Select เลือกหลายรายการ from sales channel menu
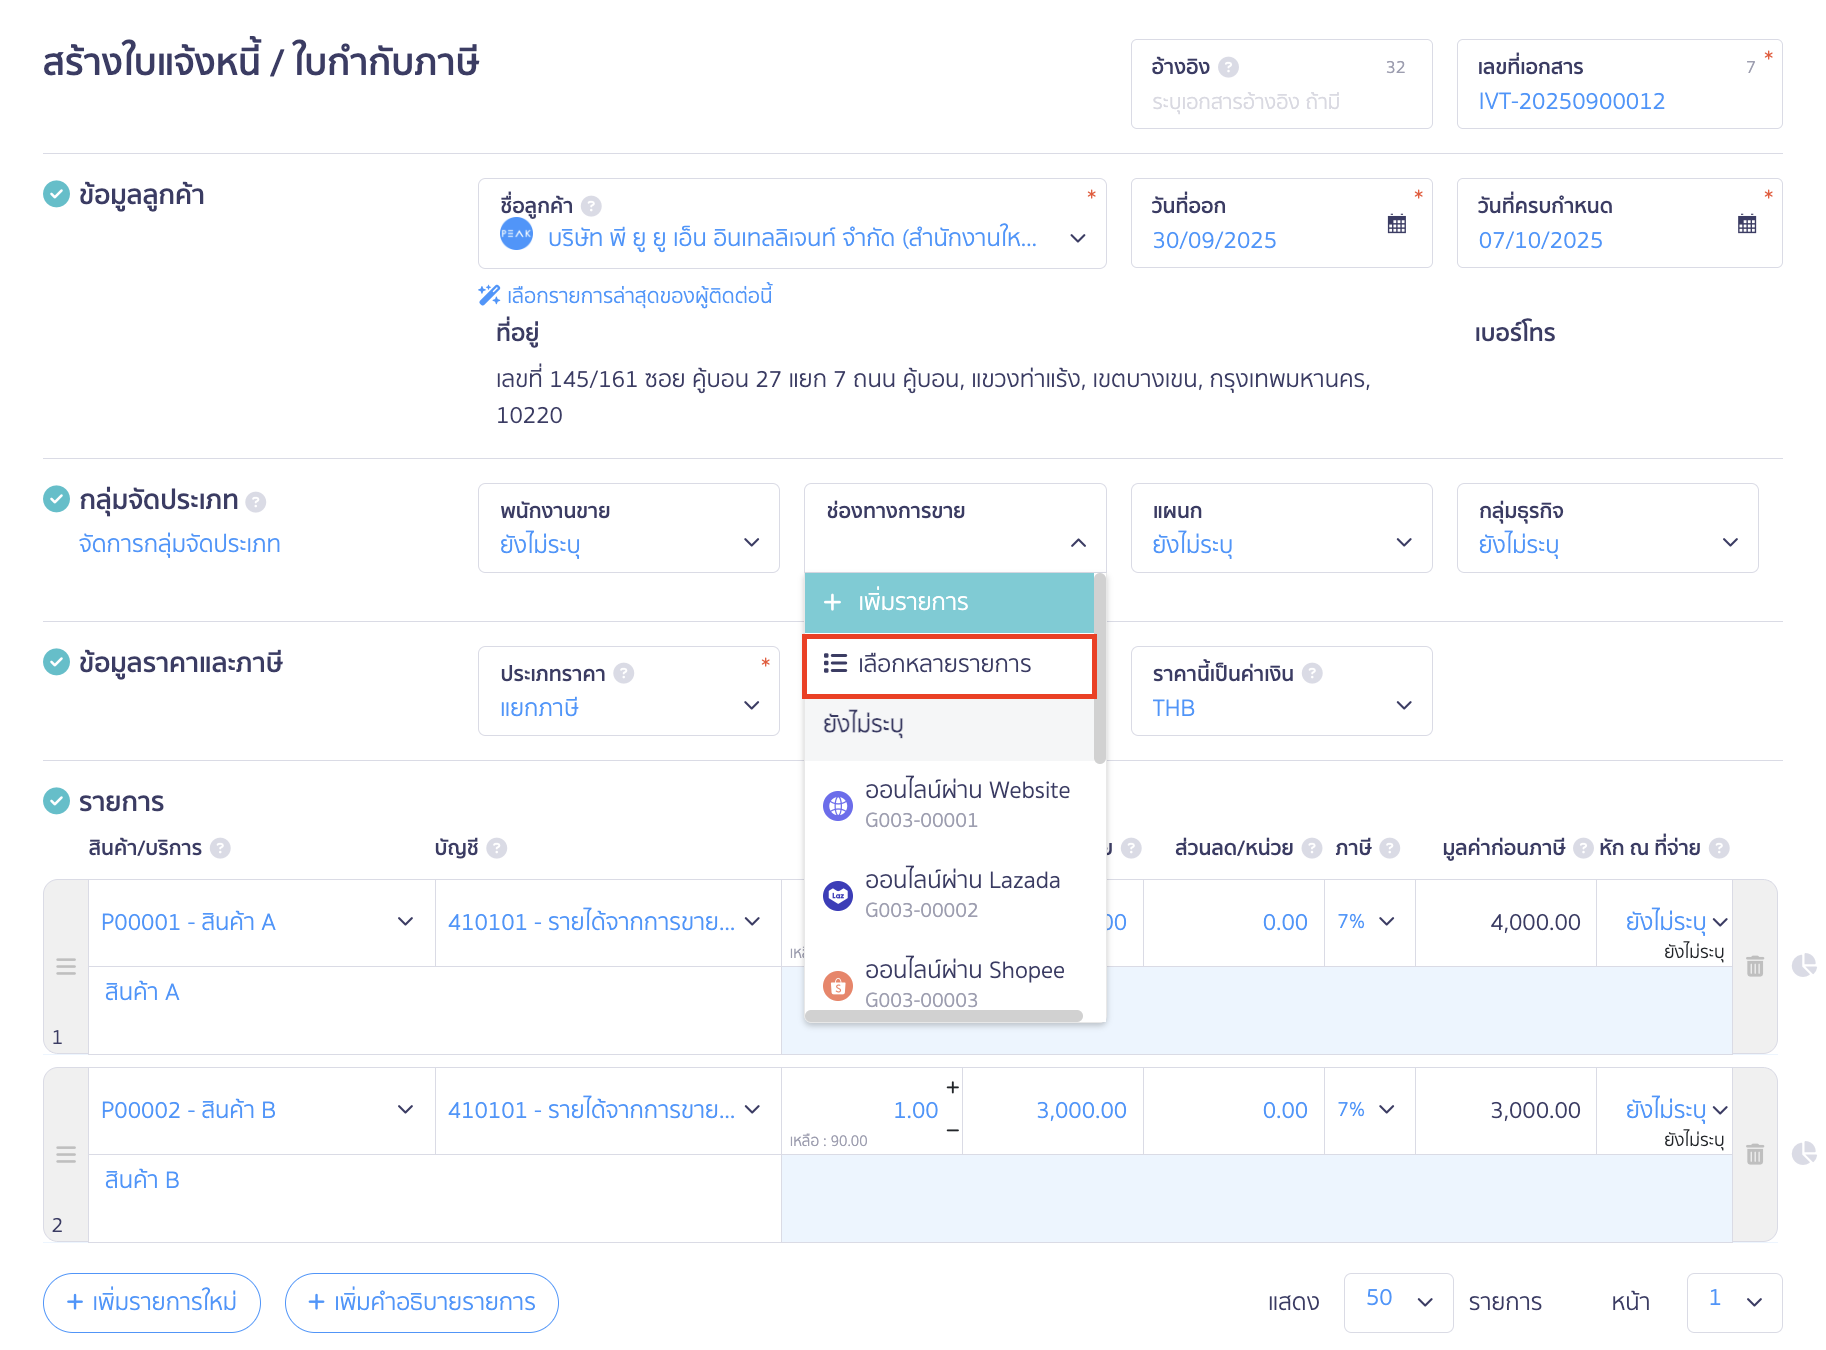This screenshot has width=1826, height=1350. coord(947,664)
